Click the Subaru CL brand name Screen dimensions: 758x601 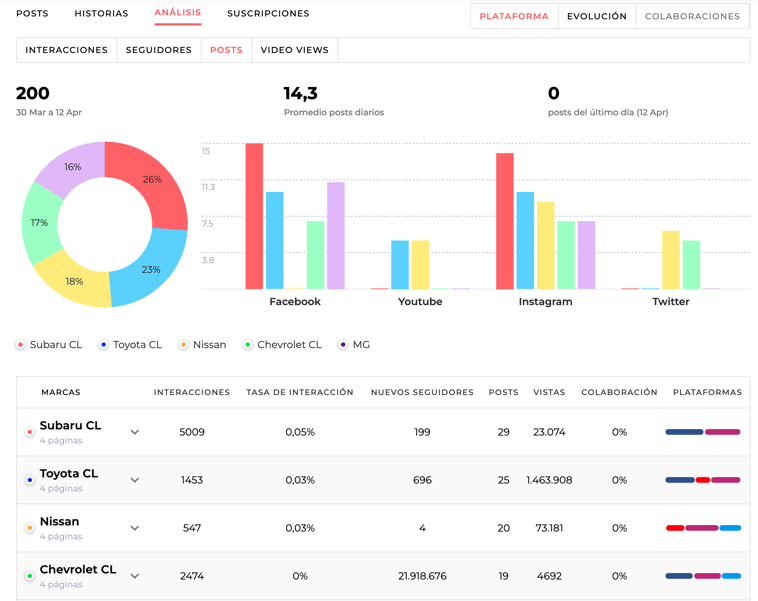pyautogui.click(x=71, y=425)
